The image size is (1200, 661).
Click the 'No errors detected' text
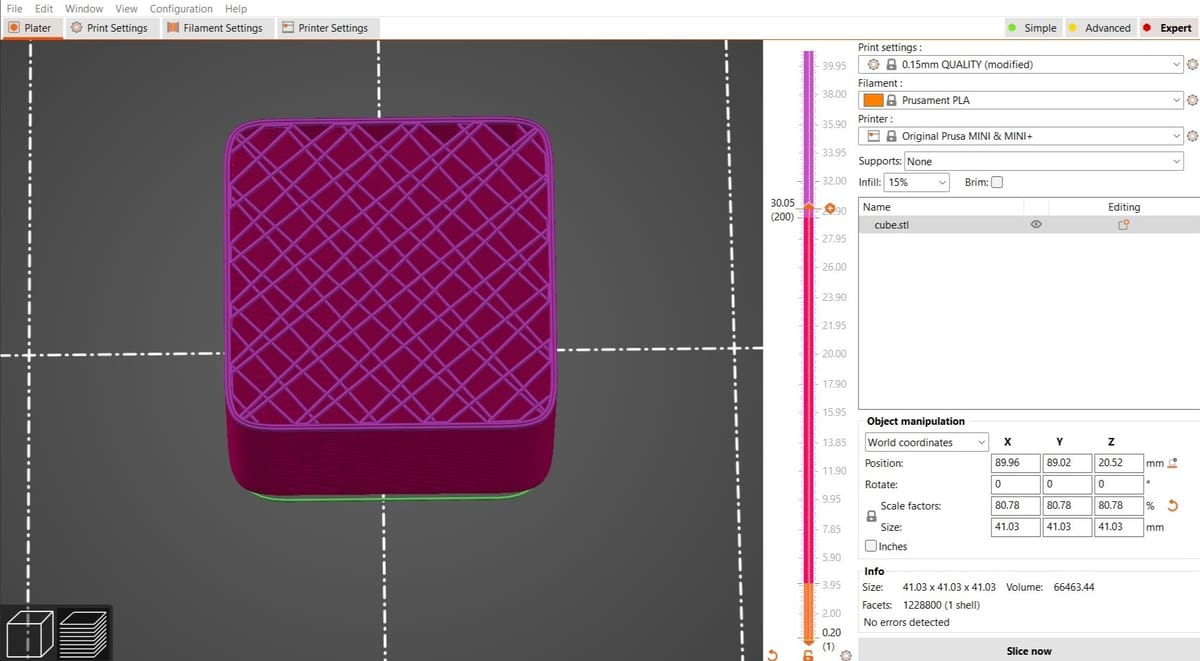click(x=906, y=622)
